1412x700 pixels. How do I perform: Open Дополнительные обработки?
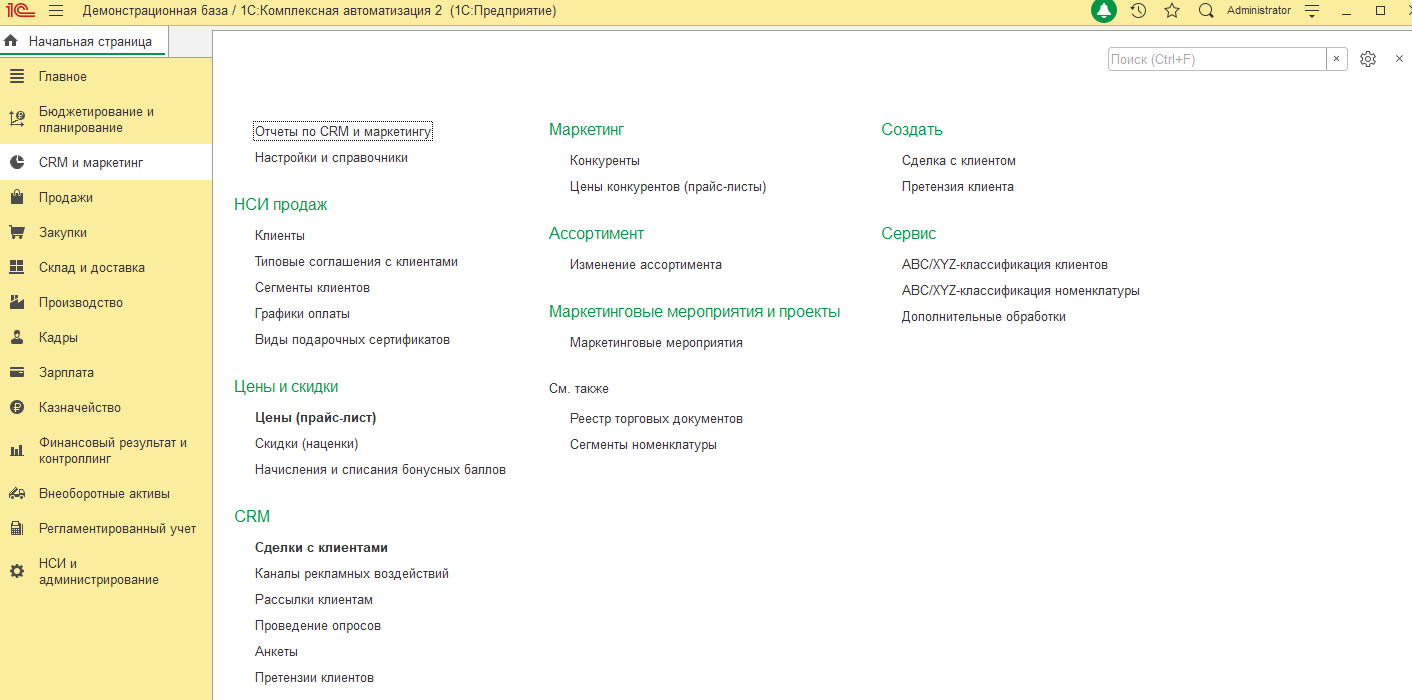pyautogui.click(x=984, y=316)
